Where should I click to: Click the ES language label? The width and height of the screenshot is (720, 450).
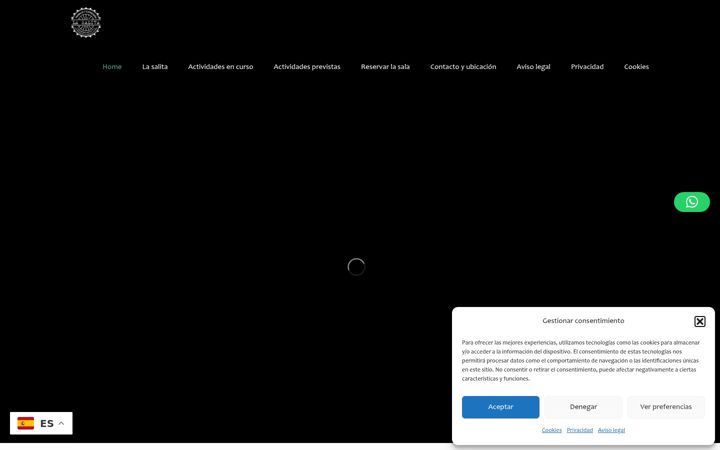(47, 423)
